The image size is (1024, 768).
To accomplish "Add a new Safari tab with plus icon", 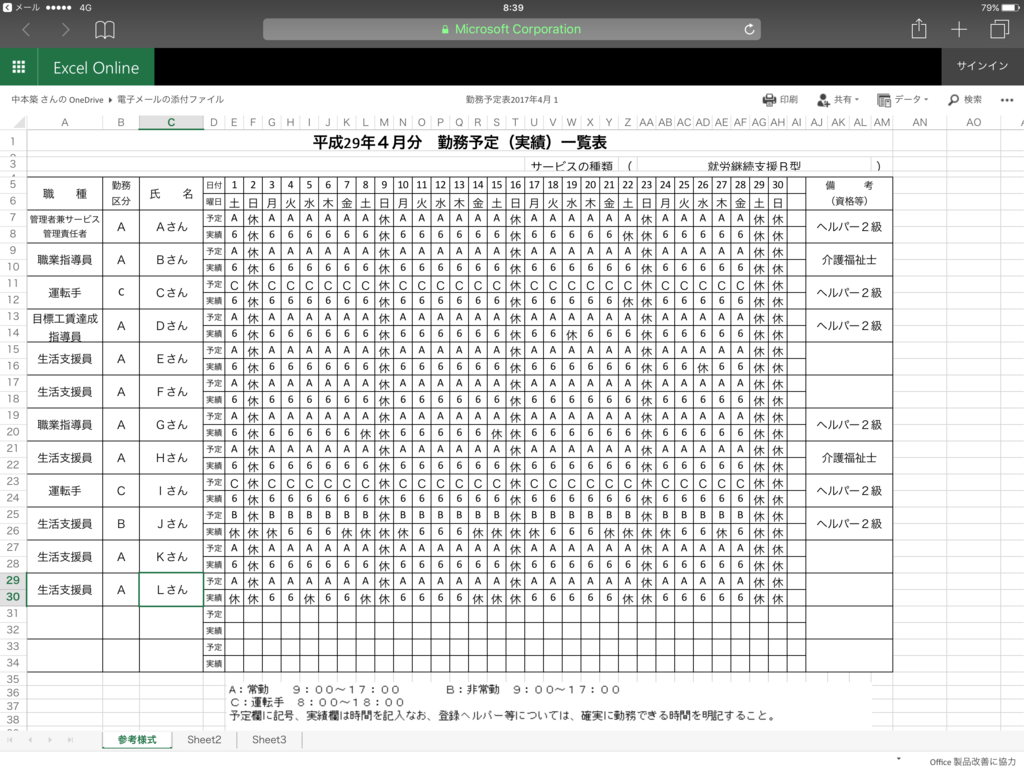I will click(x=959, y=29).
